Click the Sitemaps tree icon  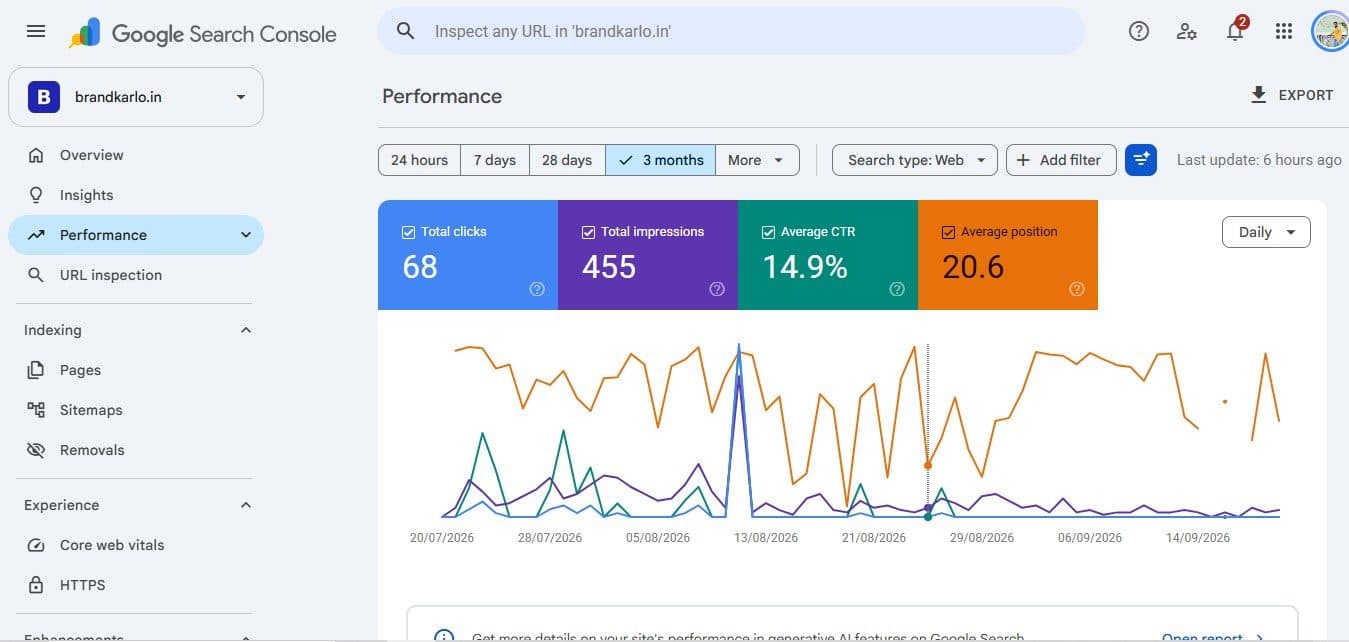pyautogui.click(x=36, y=410)
